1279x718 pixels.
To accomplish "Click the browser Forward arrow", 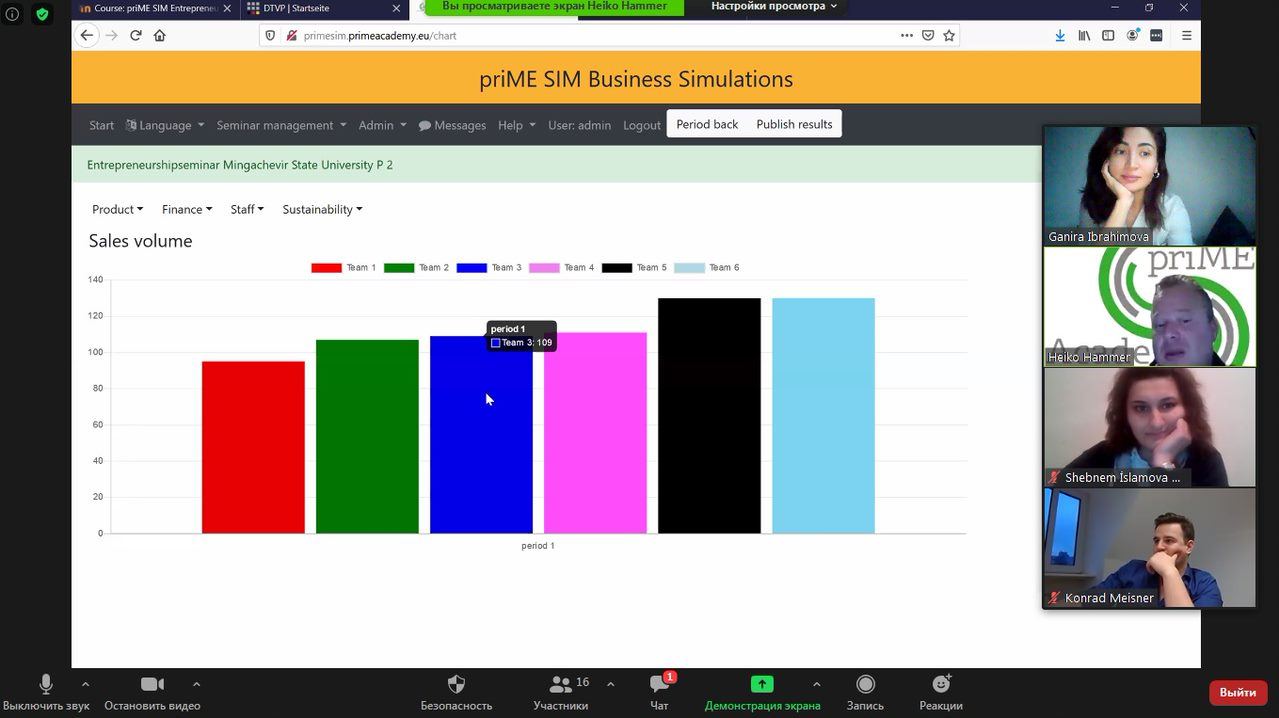I will click(111, 35).
